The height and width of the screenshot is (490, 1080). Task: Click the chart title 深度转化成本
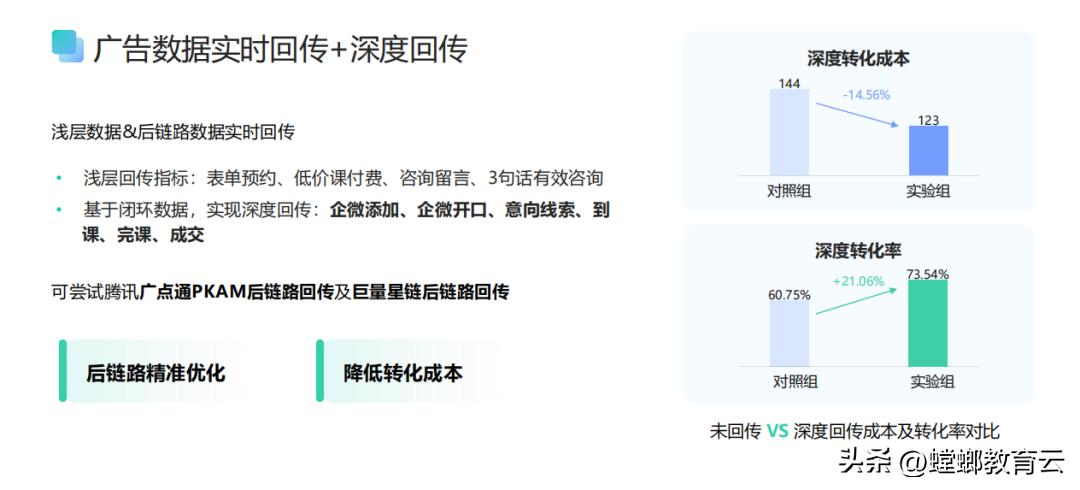[x=858, y=59]
